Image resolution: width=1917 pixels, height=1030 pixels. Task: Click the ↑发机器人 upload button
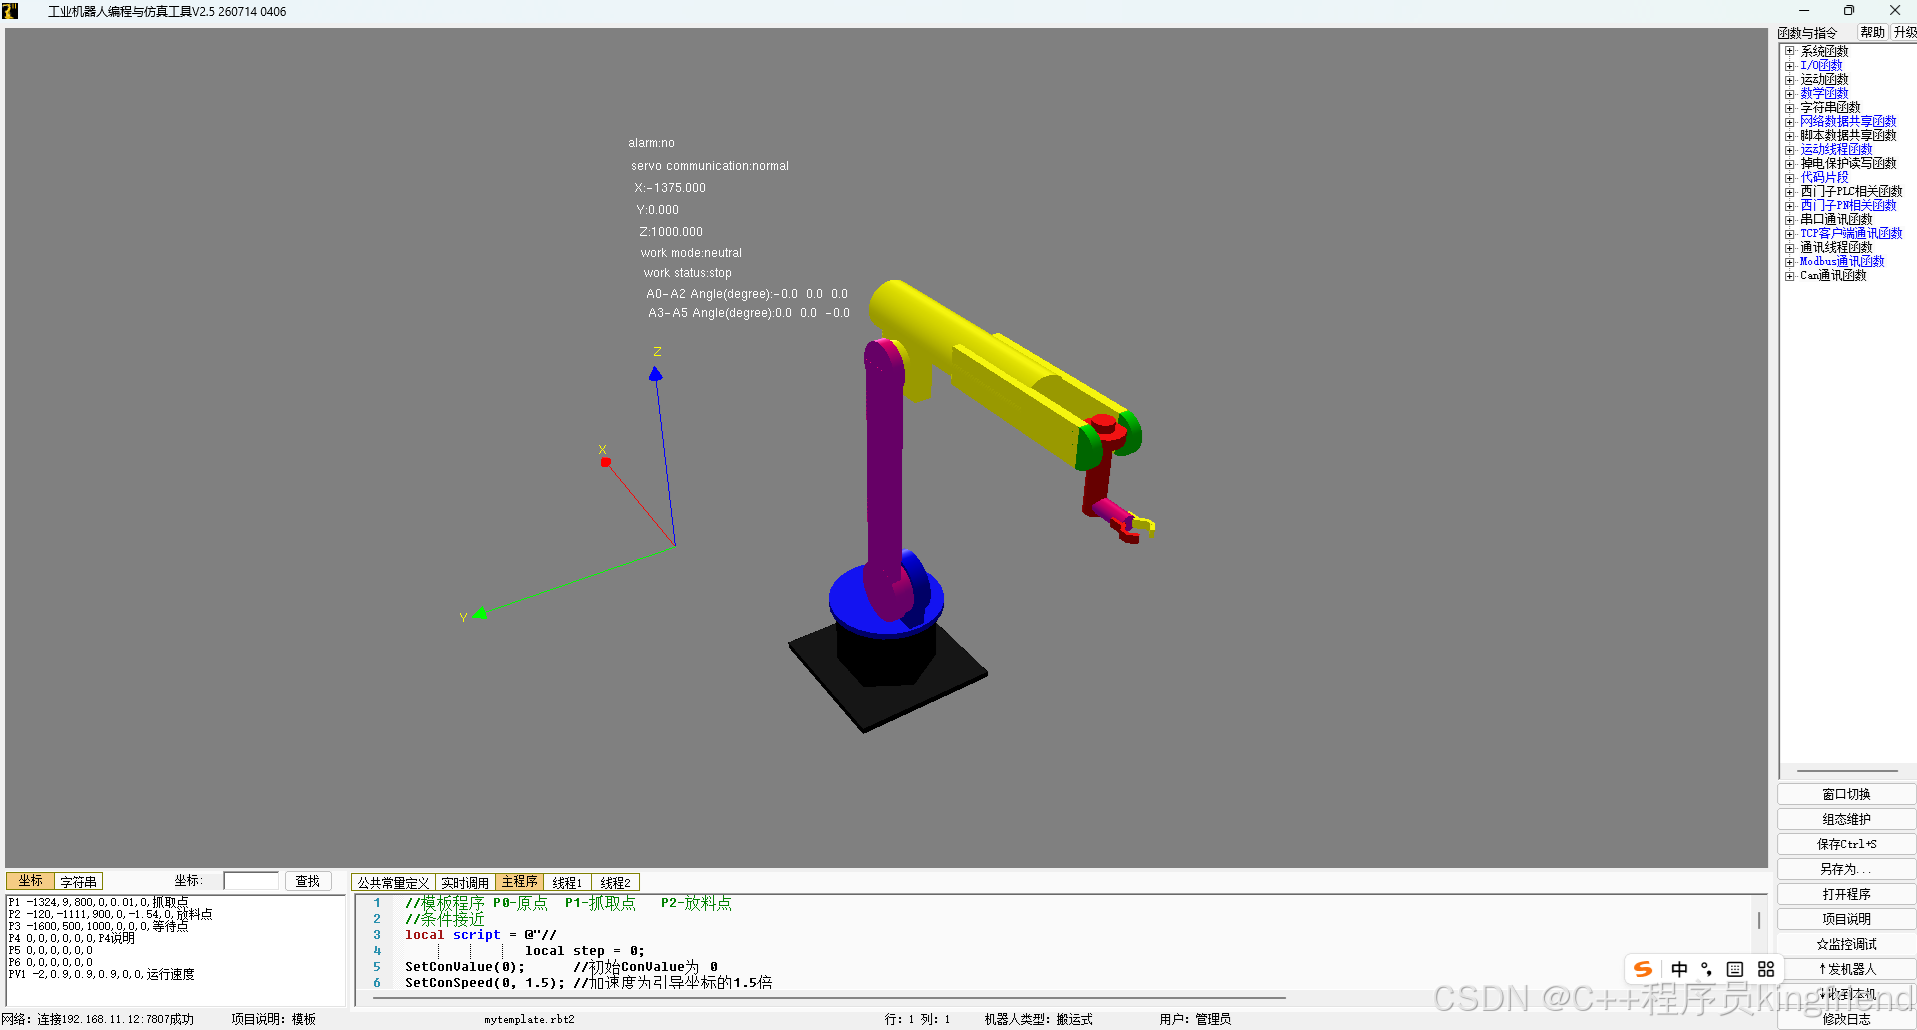[1846, 969]
